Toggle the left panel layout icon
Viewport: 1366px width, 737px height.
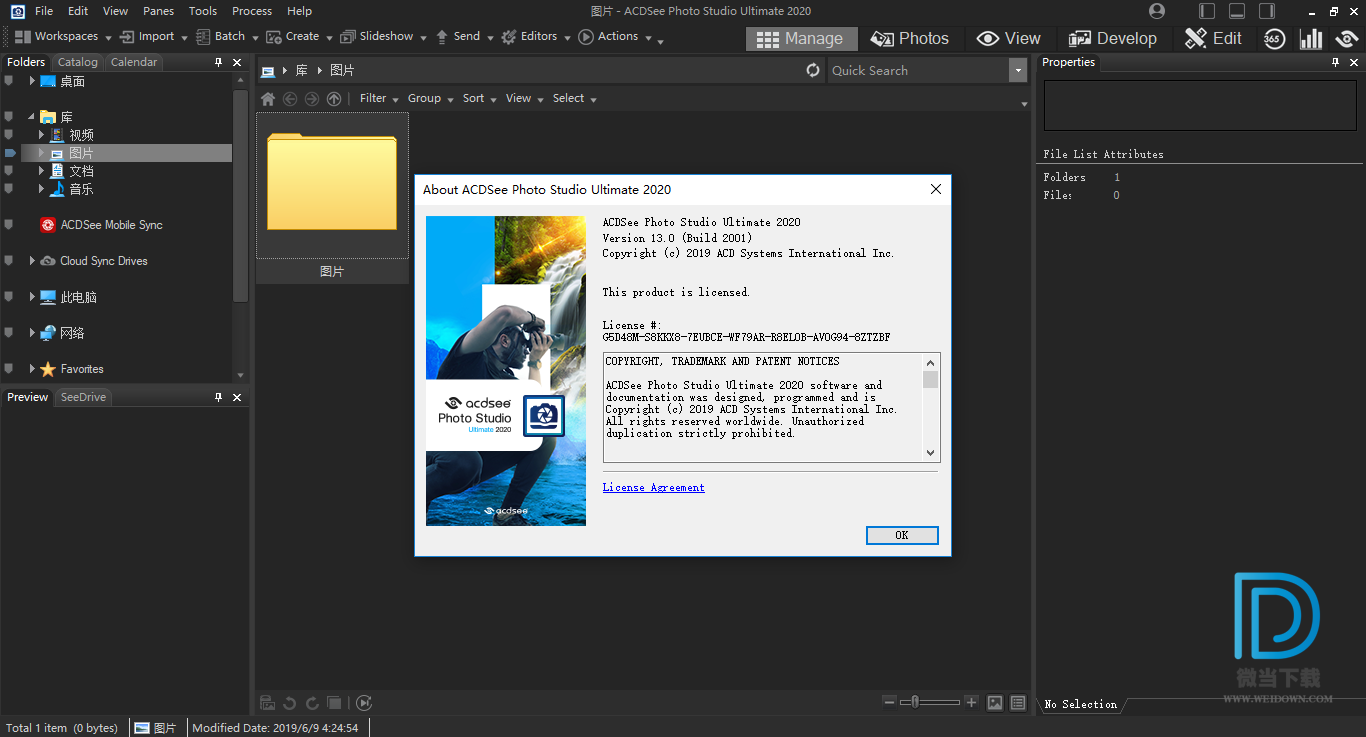pos(1207,11)
